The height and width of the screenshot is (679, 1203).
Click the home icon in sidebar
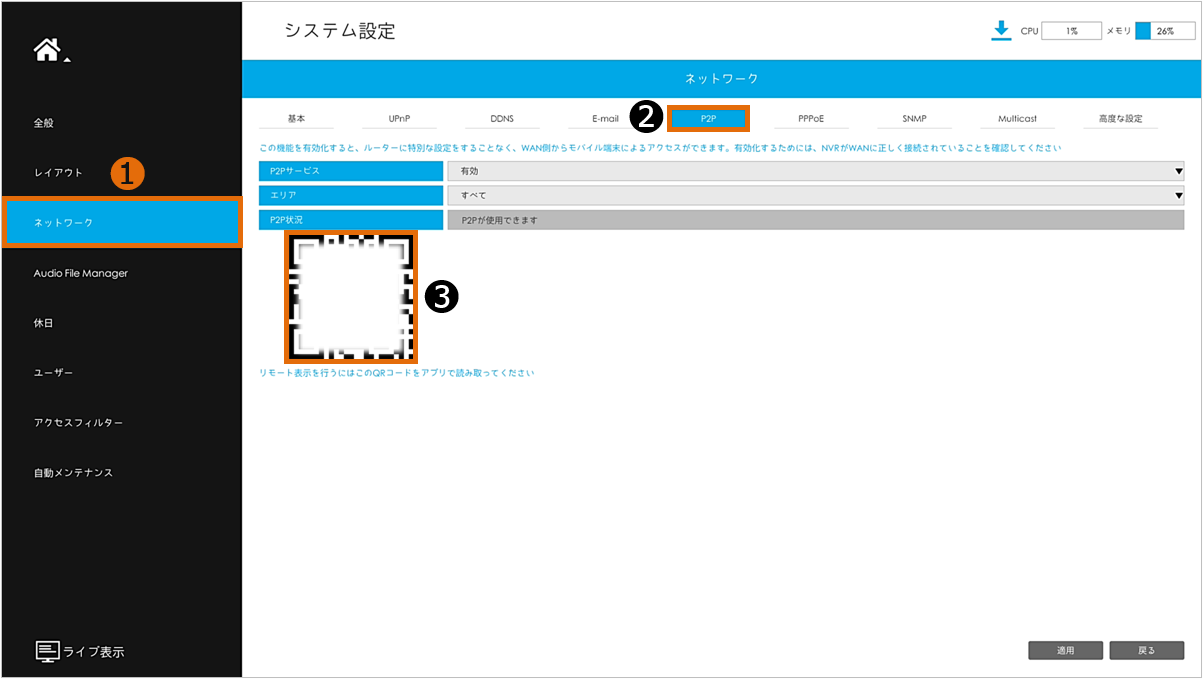coord(47,51)
